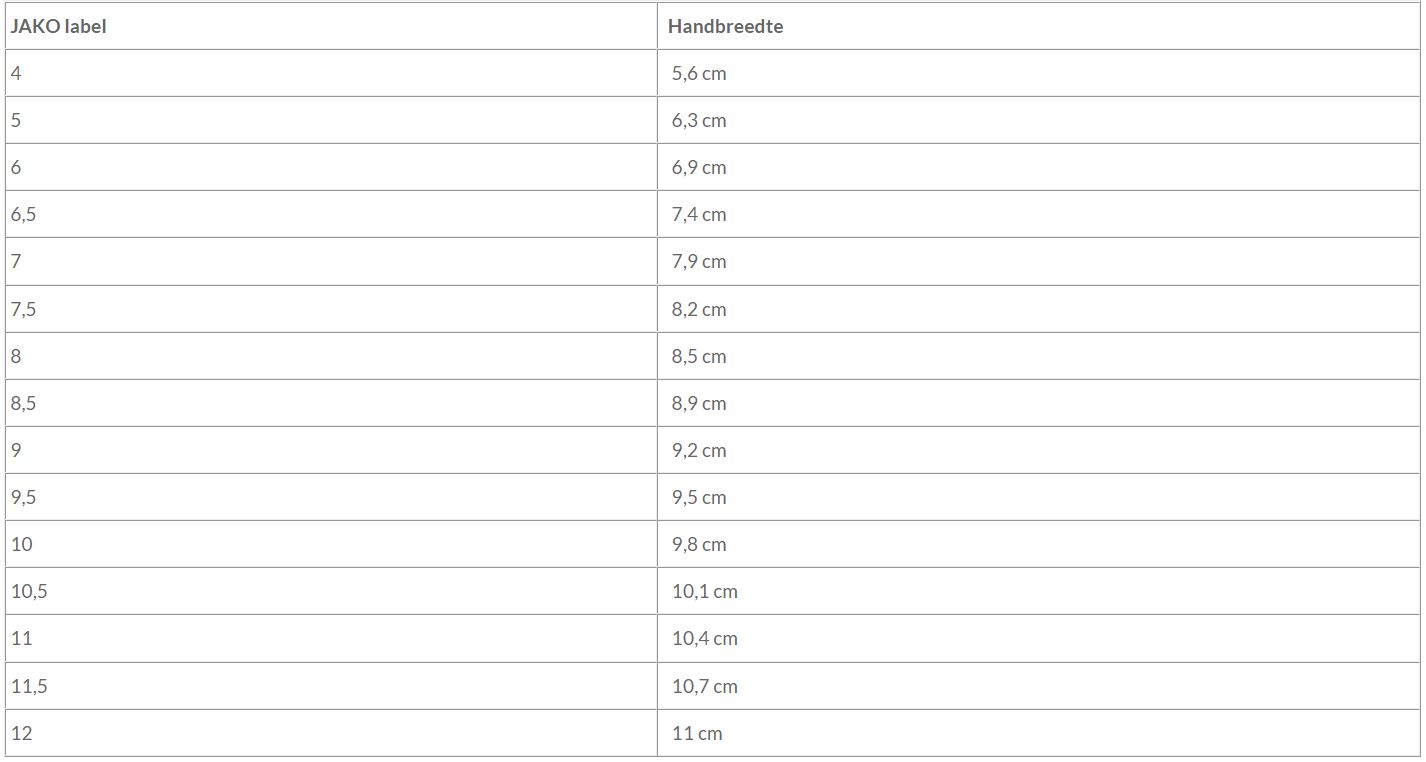The height and width of the screenshot is (762, 1426).
Task: Select the 10,1 cm width cell
Action: 704,591
